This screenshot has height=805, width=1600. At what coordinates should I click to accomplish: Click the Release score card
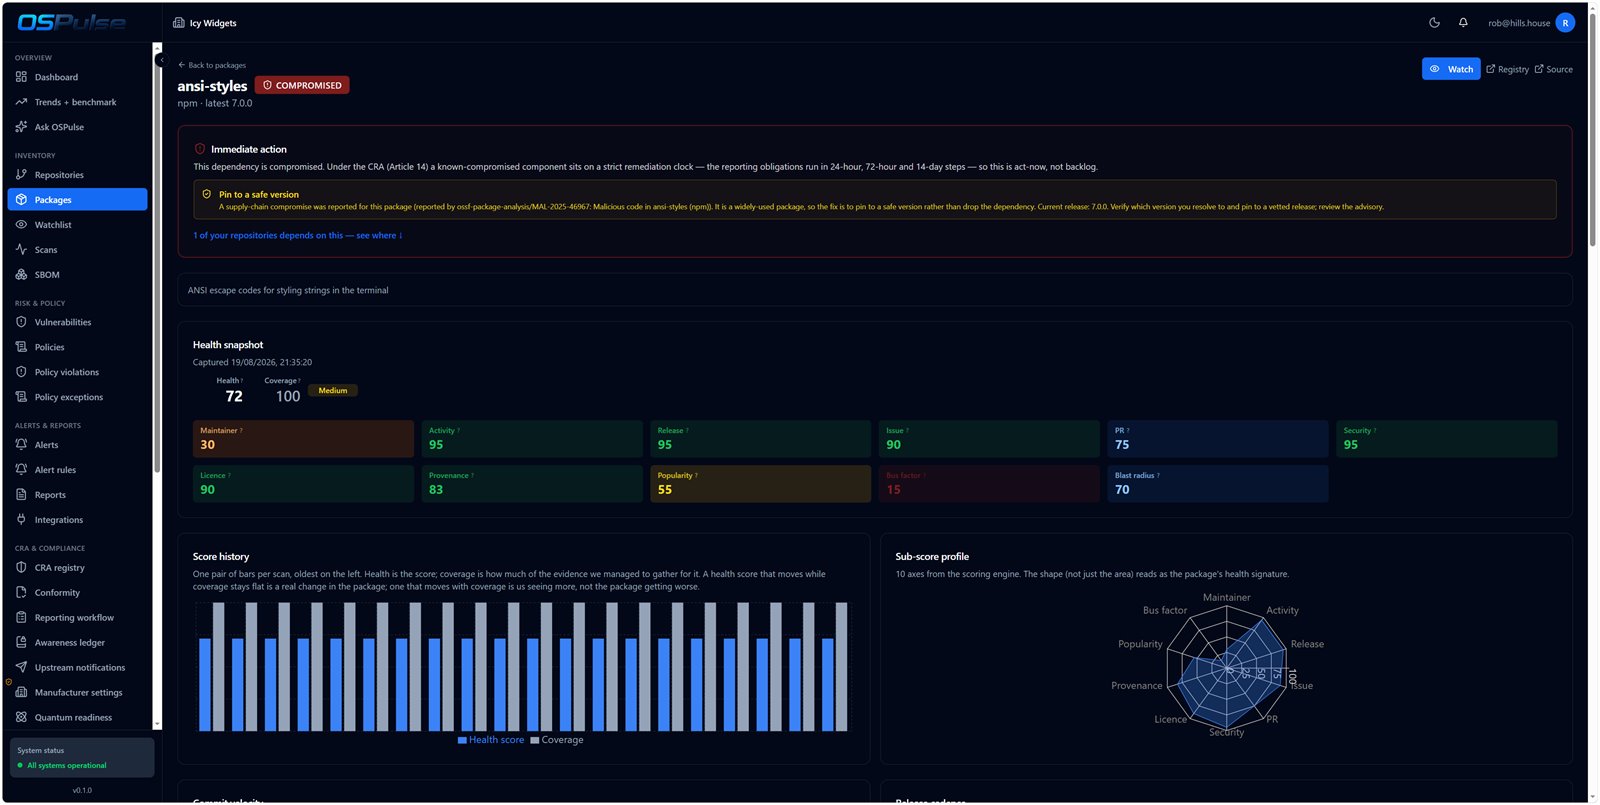[x=761, y=439]
